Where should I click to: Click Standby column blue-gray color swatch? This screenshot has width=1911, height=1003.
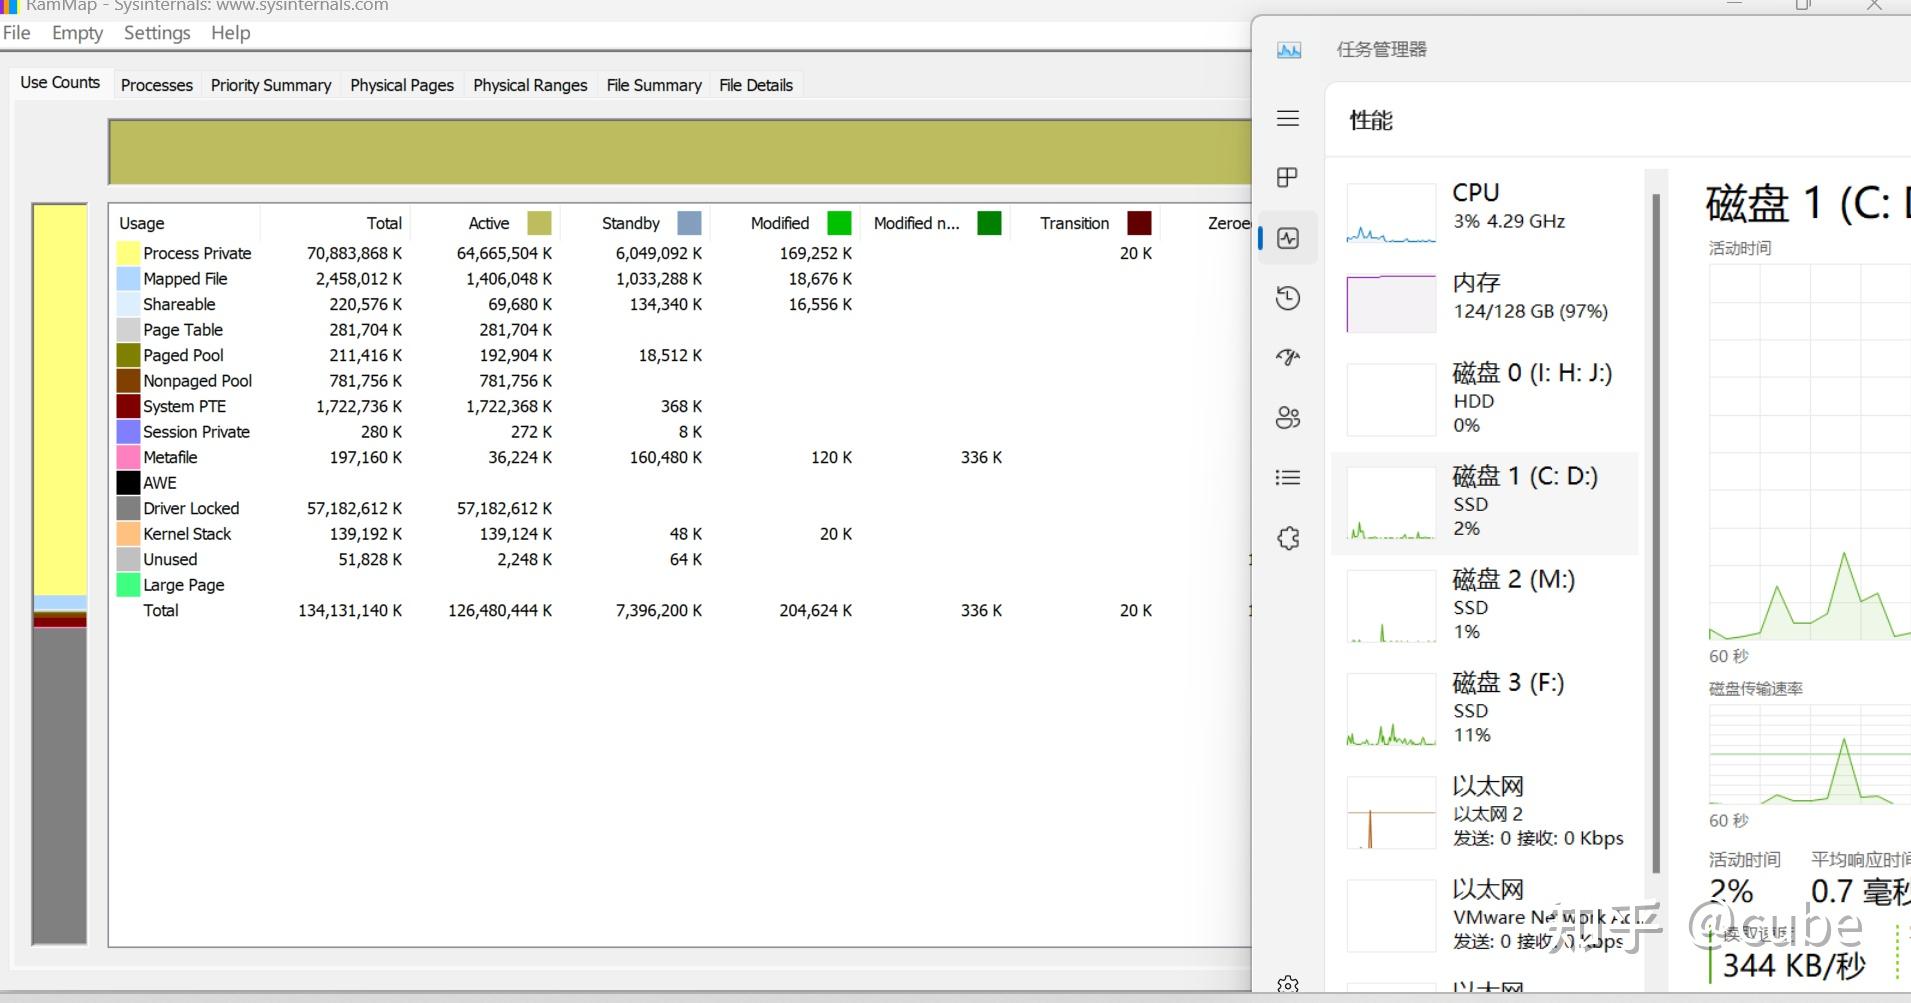click(690, 223)
